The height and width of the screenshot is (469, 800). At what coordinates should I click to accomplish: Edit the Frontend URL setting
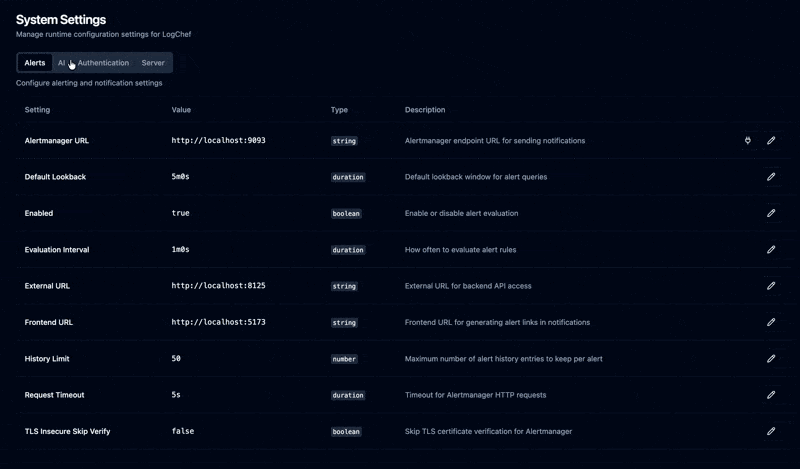coord(771,322)
